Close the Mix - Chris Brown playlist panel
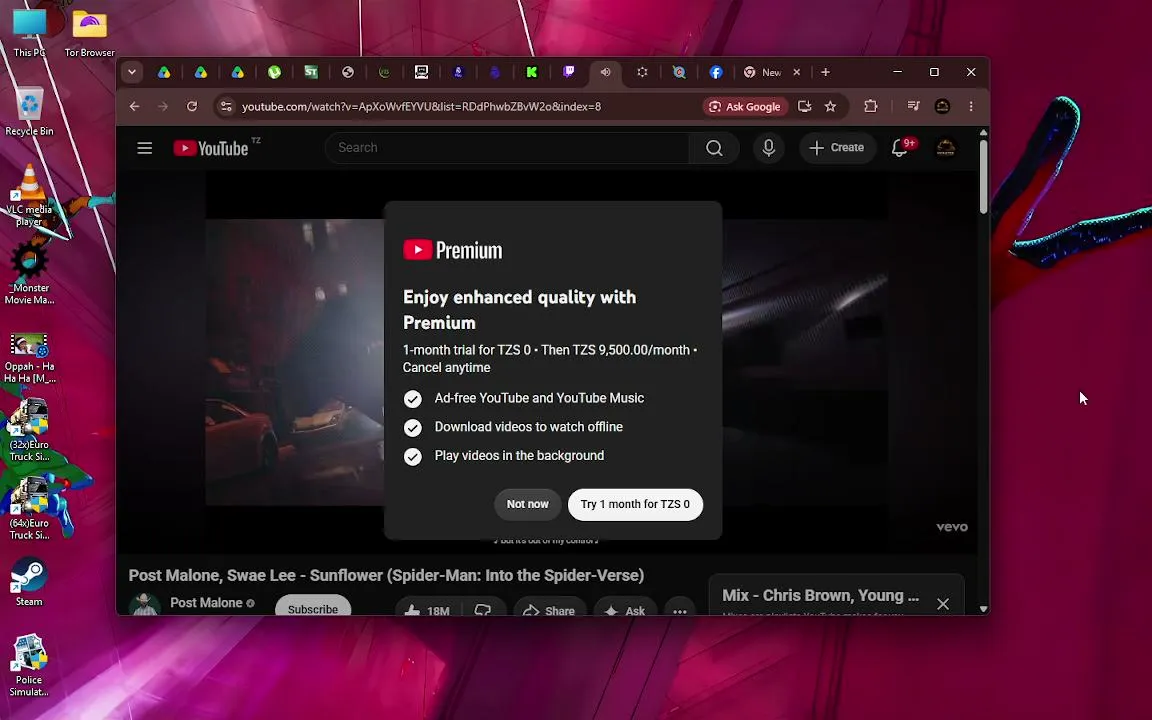Image resolution: width=1152 pixels, height=720 pixels. [x=943, y=603]
